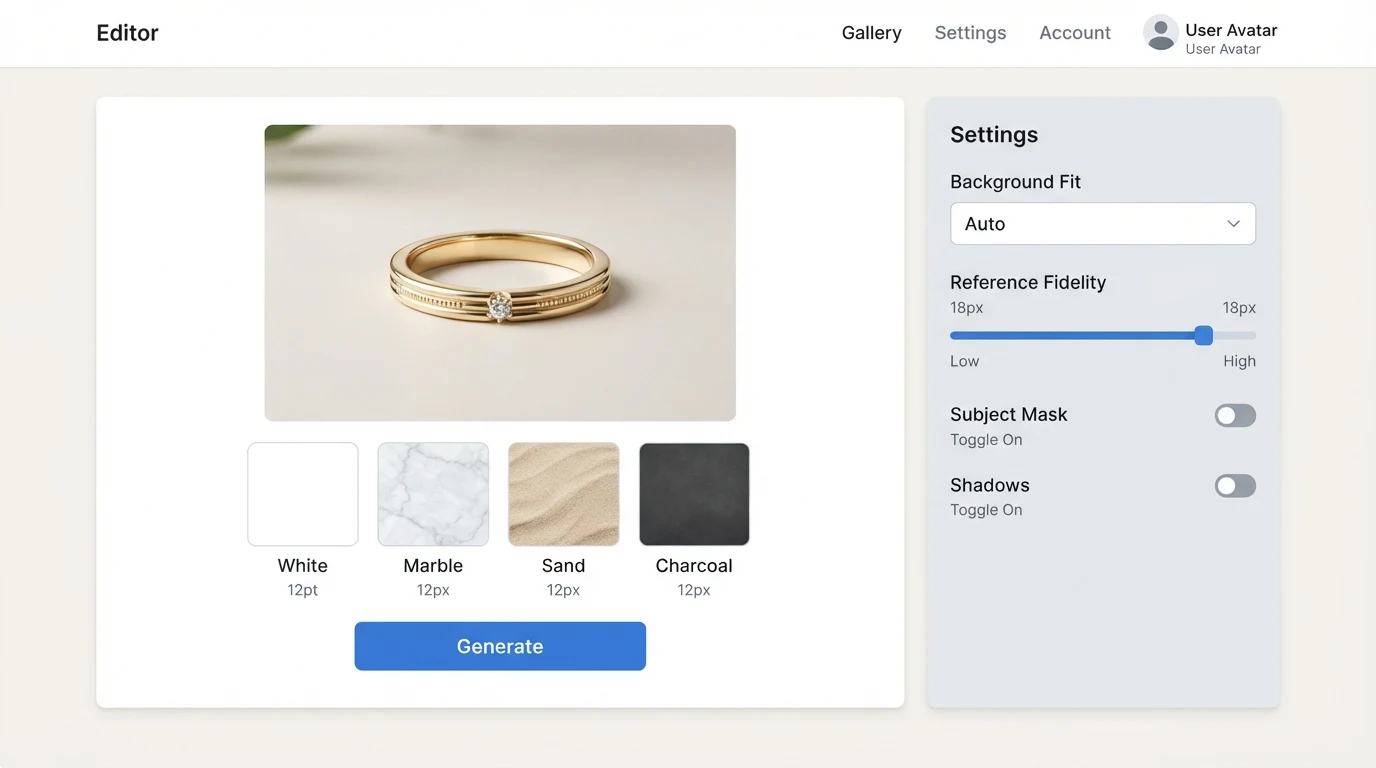Click the Settings panel heading
This screenshot has height=768, width=1376.
(x=994, y=135)
